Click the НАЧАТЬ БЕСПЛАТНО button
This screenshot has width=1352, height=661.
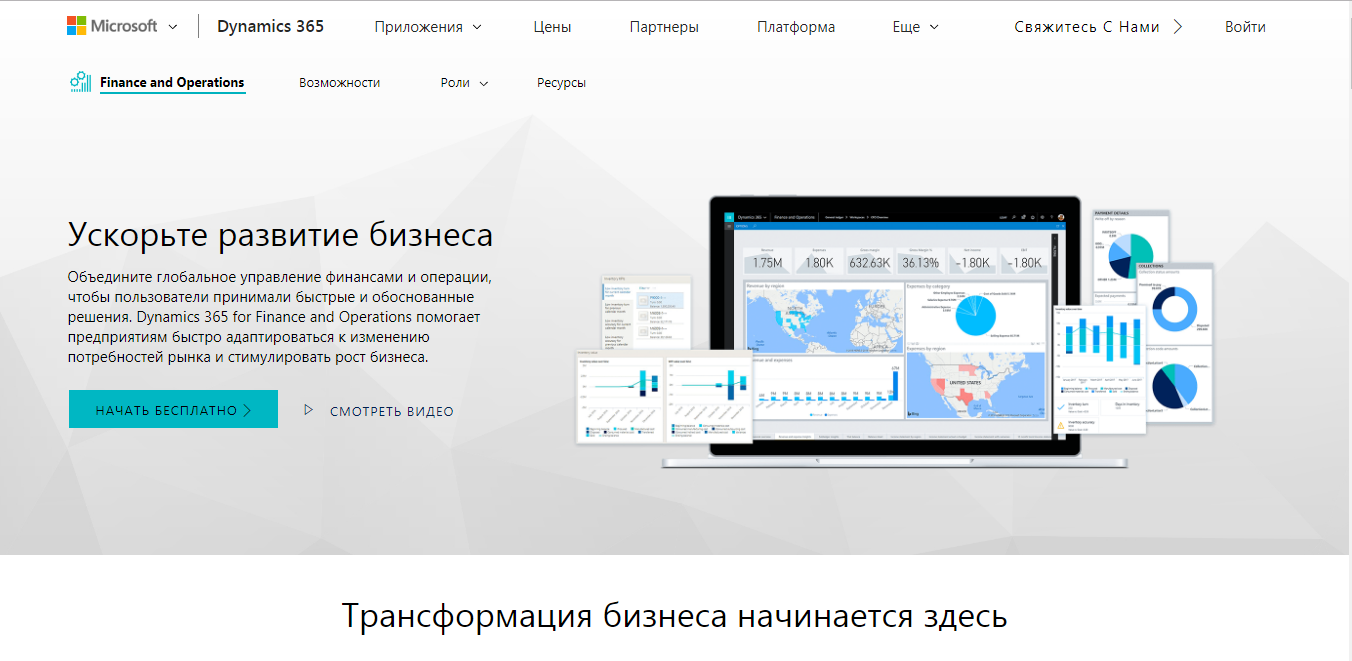click(172, 409)
